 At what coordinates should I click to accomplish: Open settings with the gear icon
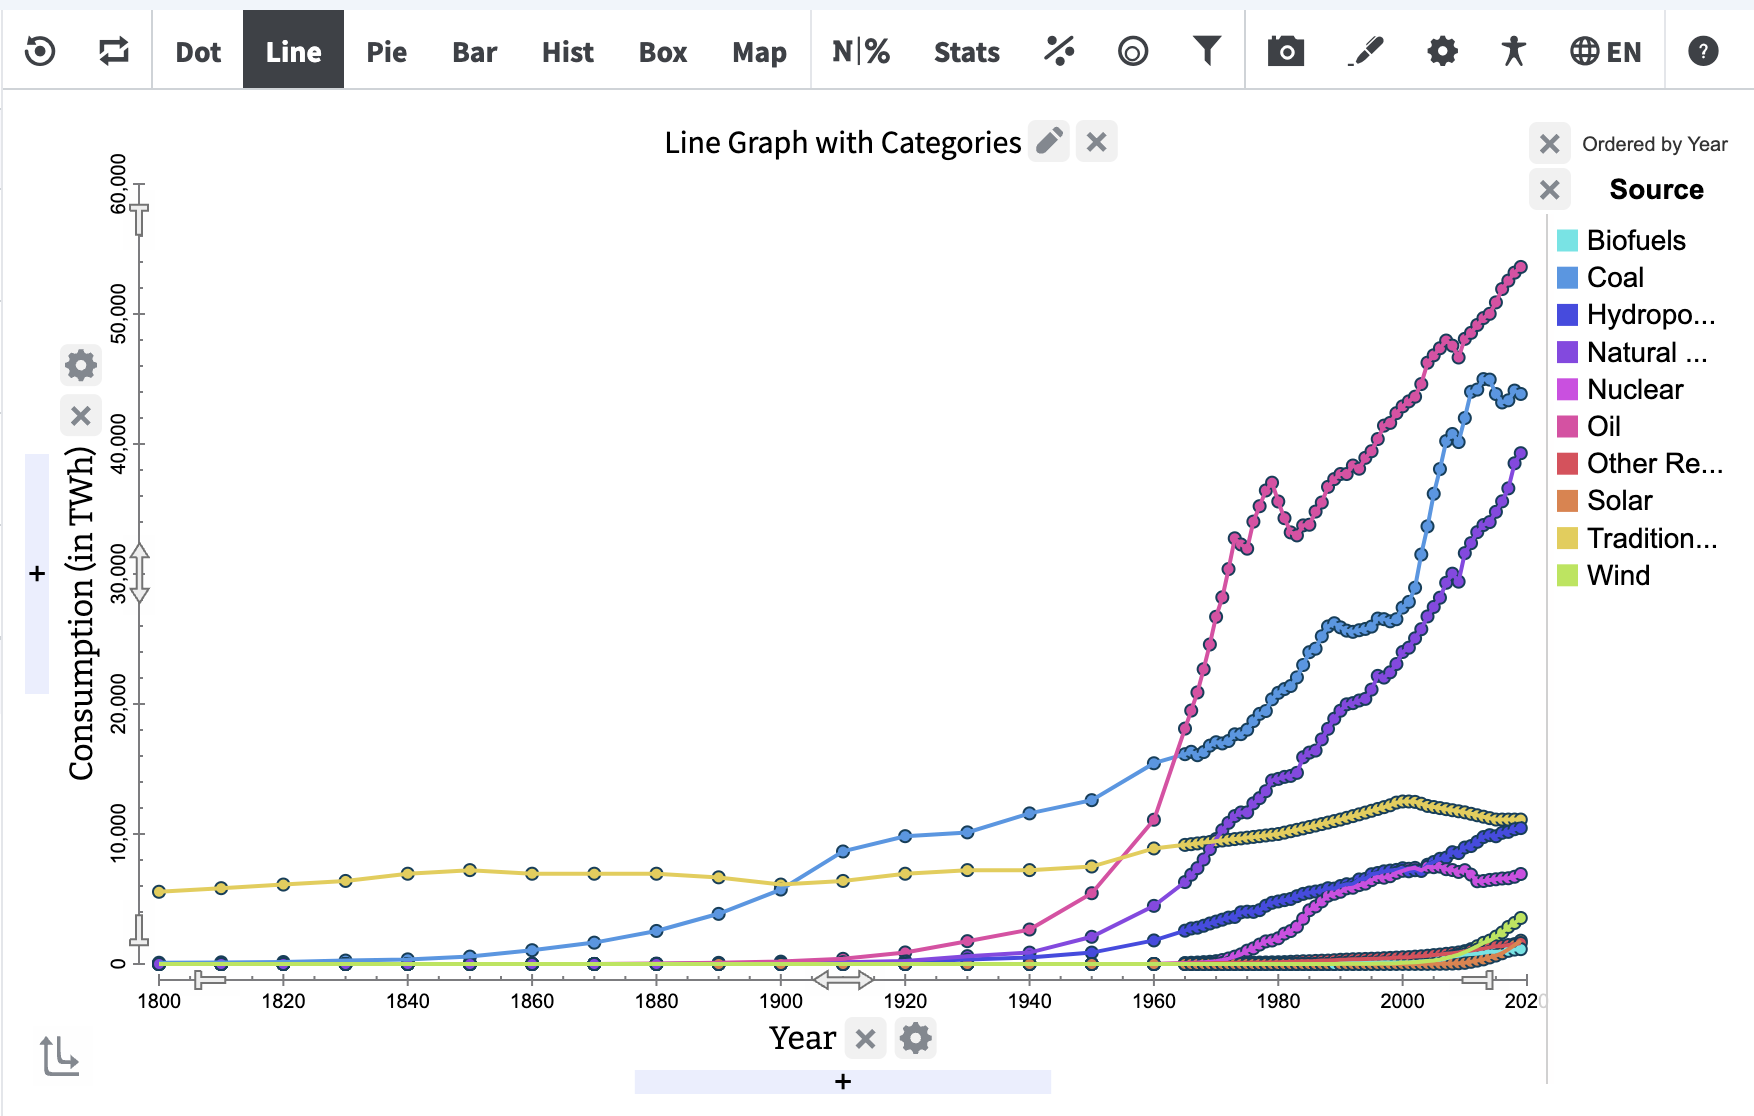pyautogui.click(x=1440, y=51)
